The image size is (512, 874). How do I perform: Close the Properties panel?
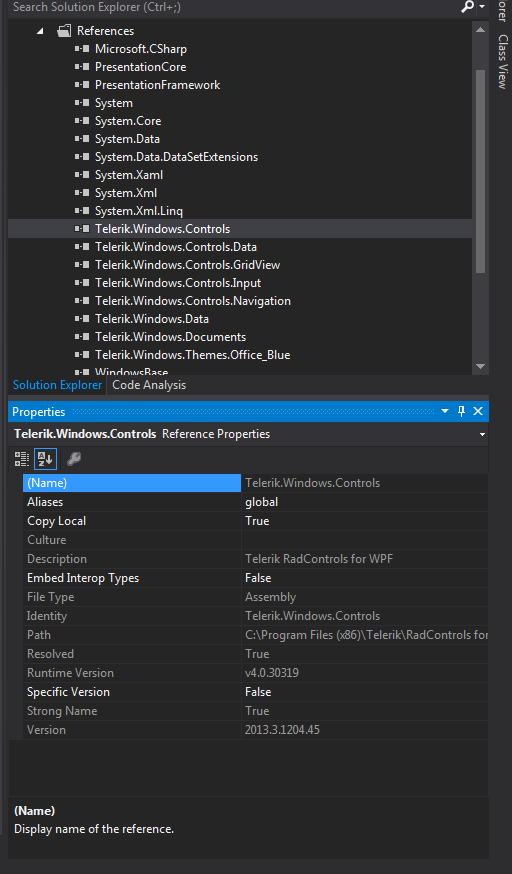click(478, 411)
